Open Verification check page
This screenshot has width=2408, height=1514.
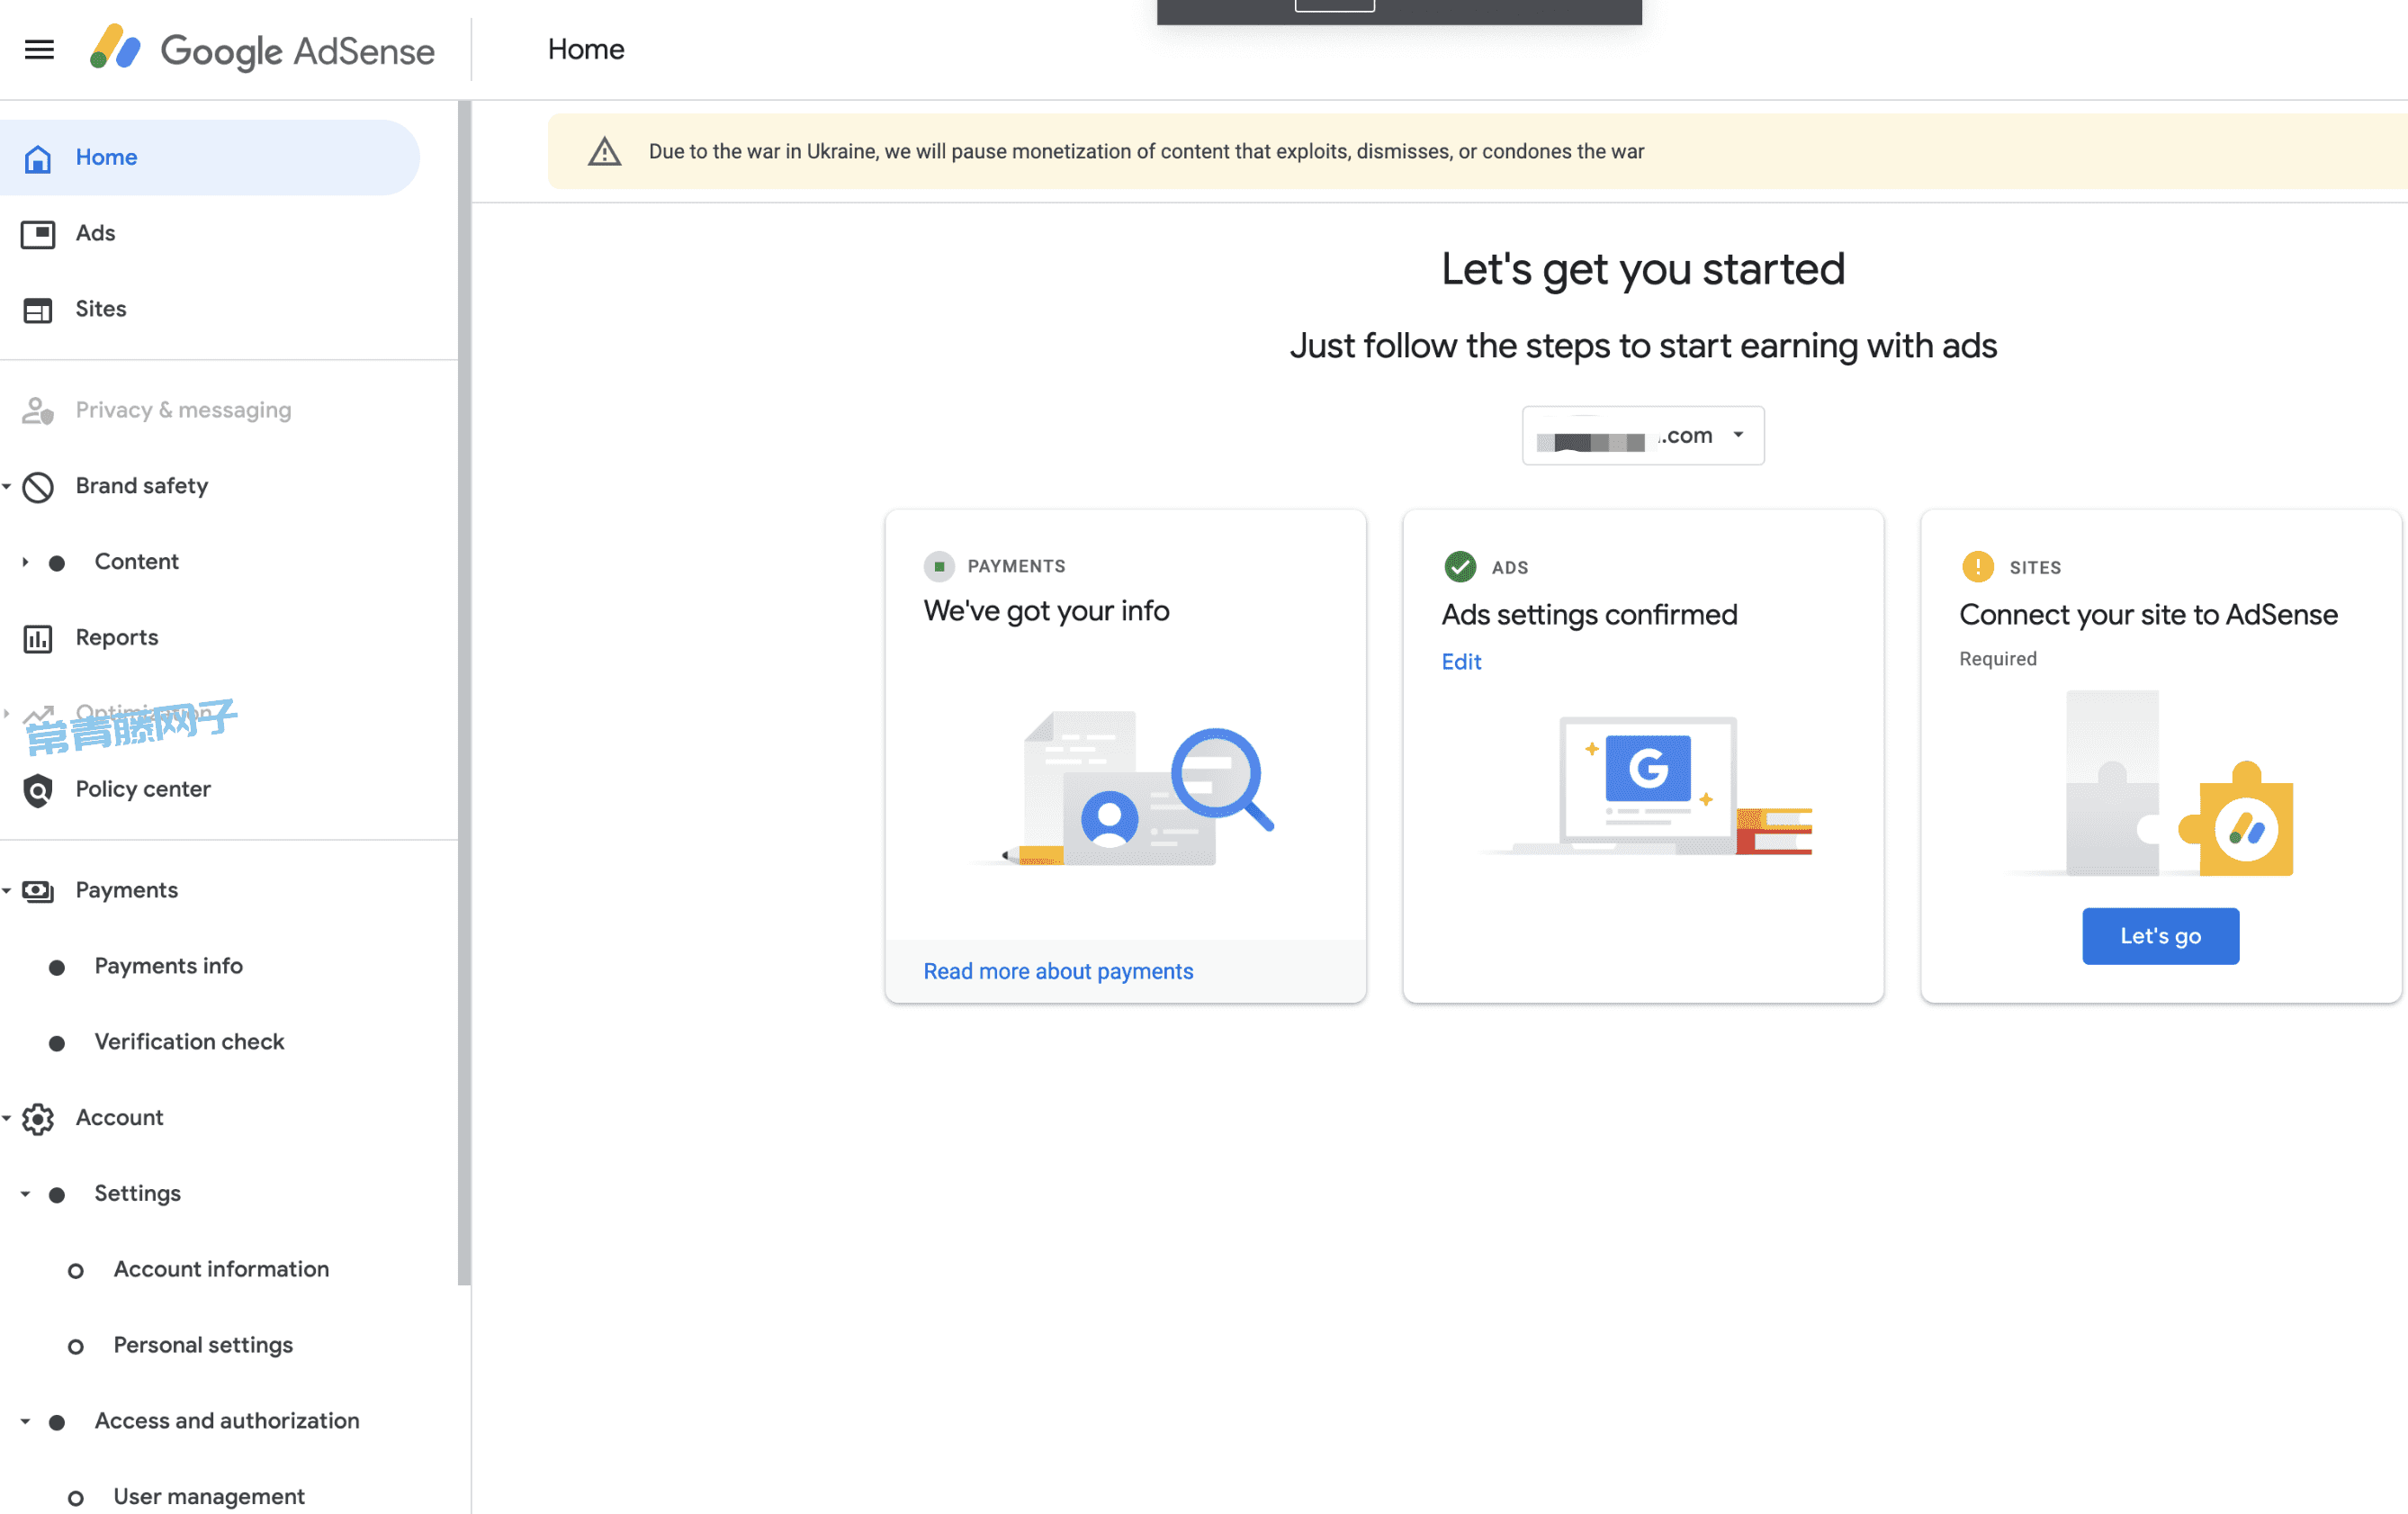[x=189, y=1042]
